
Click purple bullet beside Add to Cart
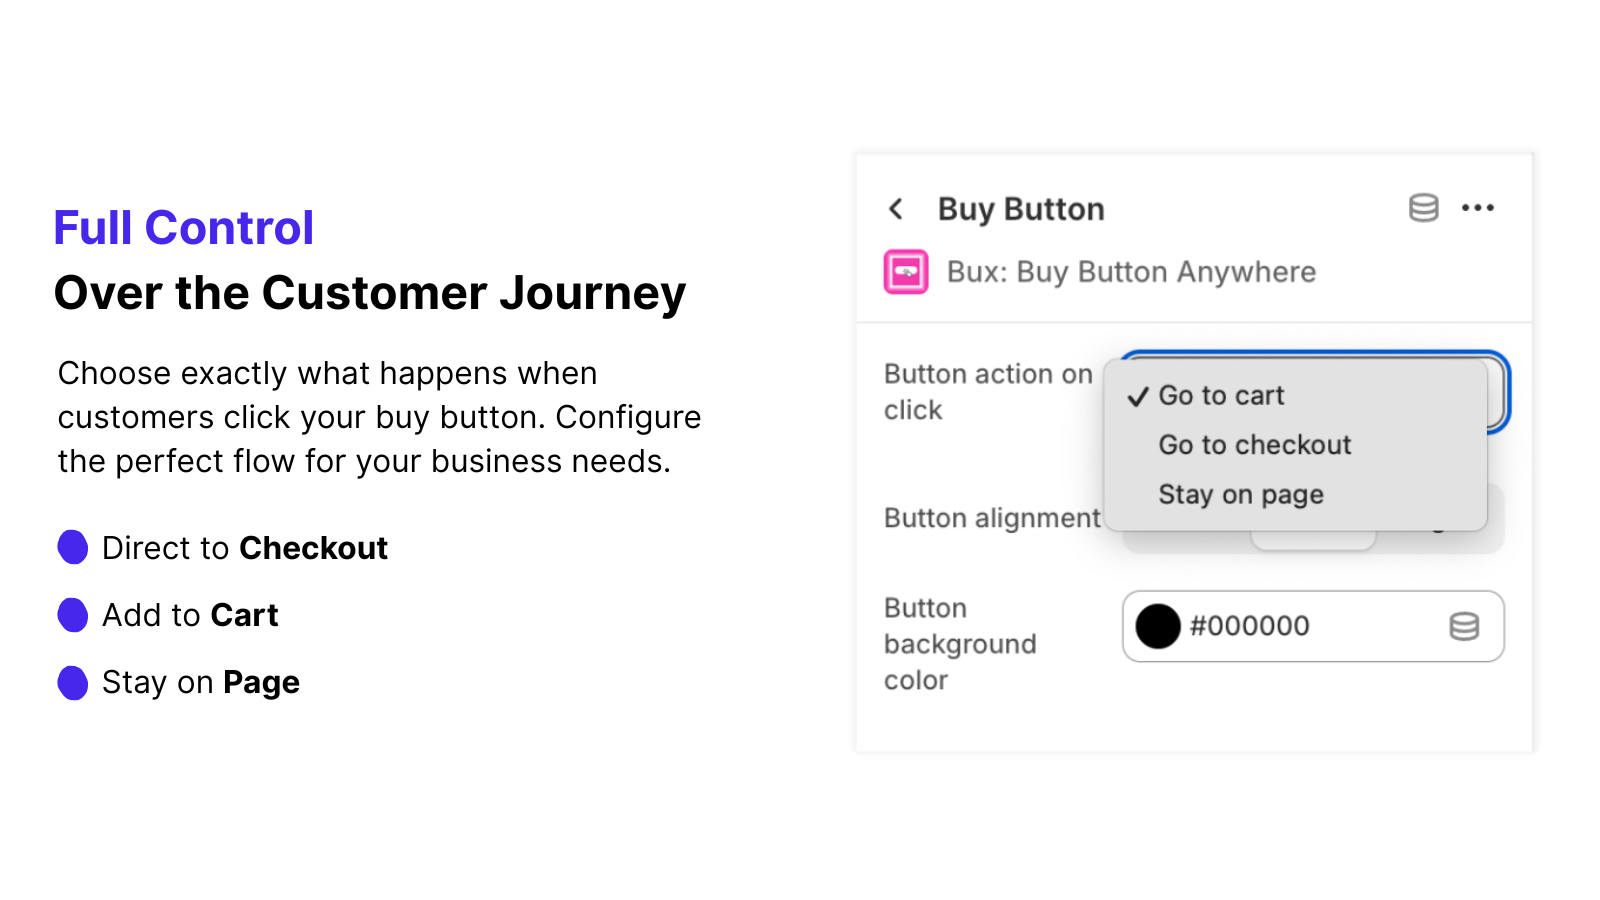[x=73, y=615]
